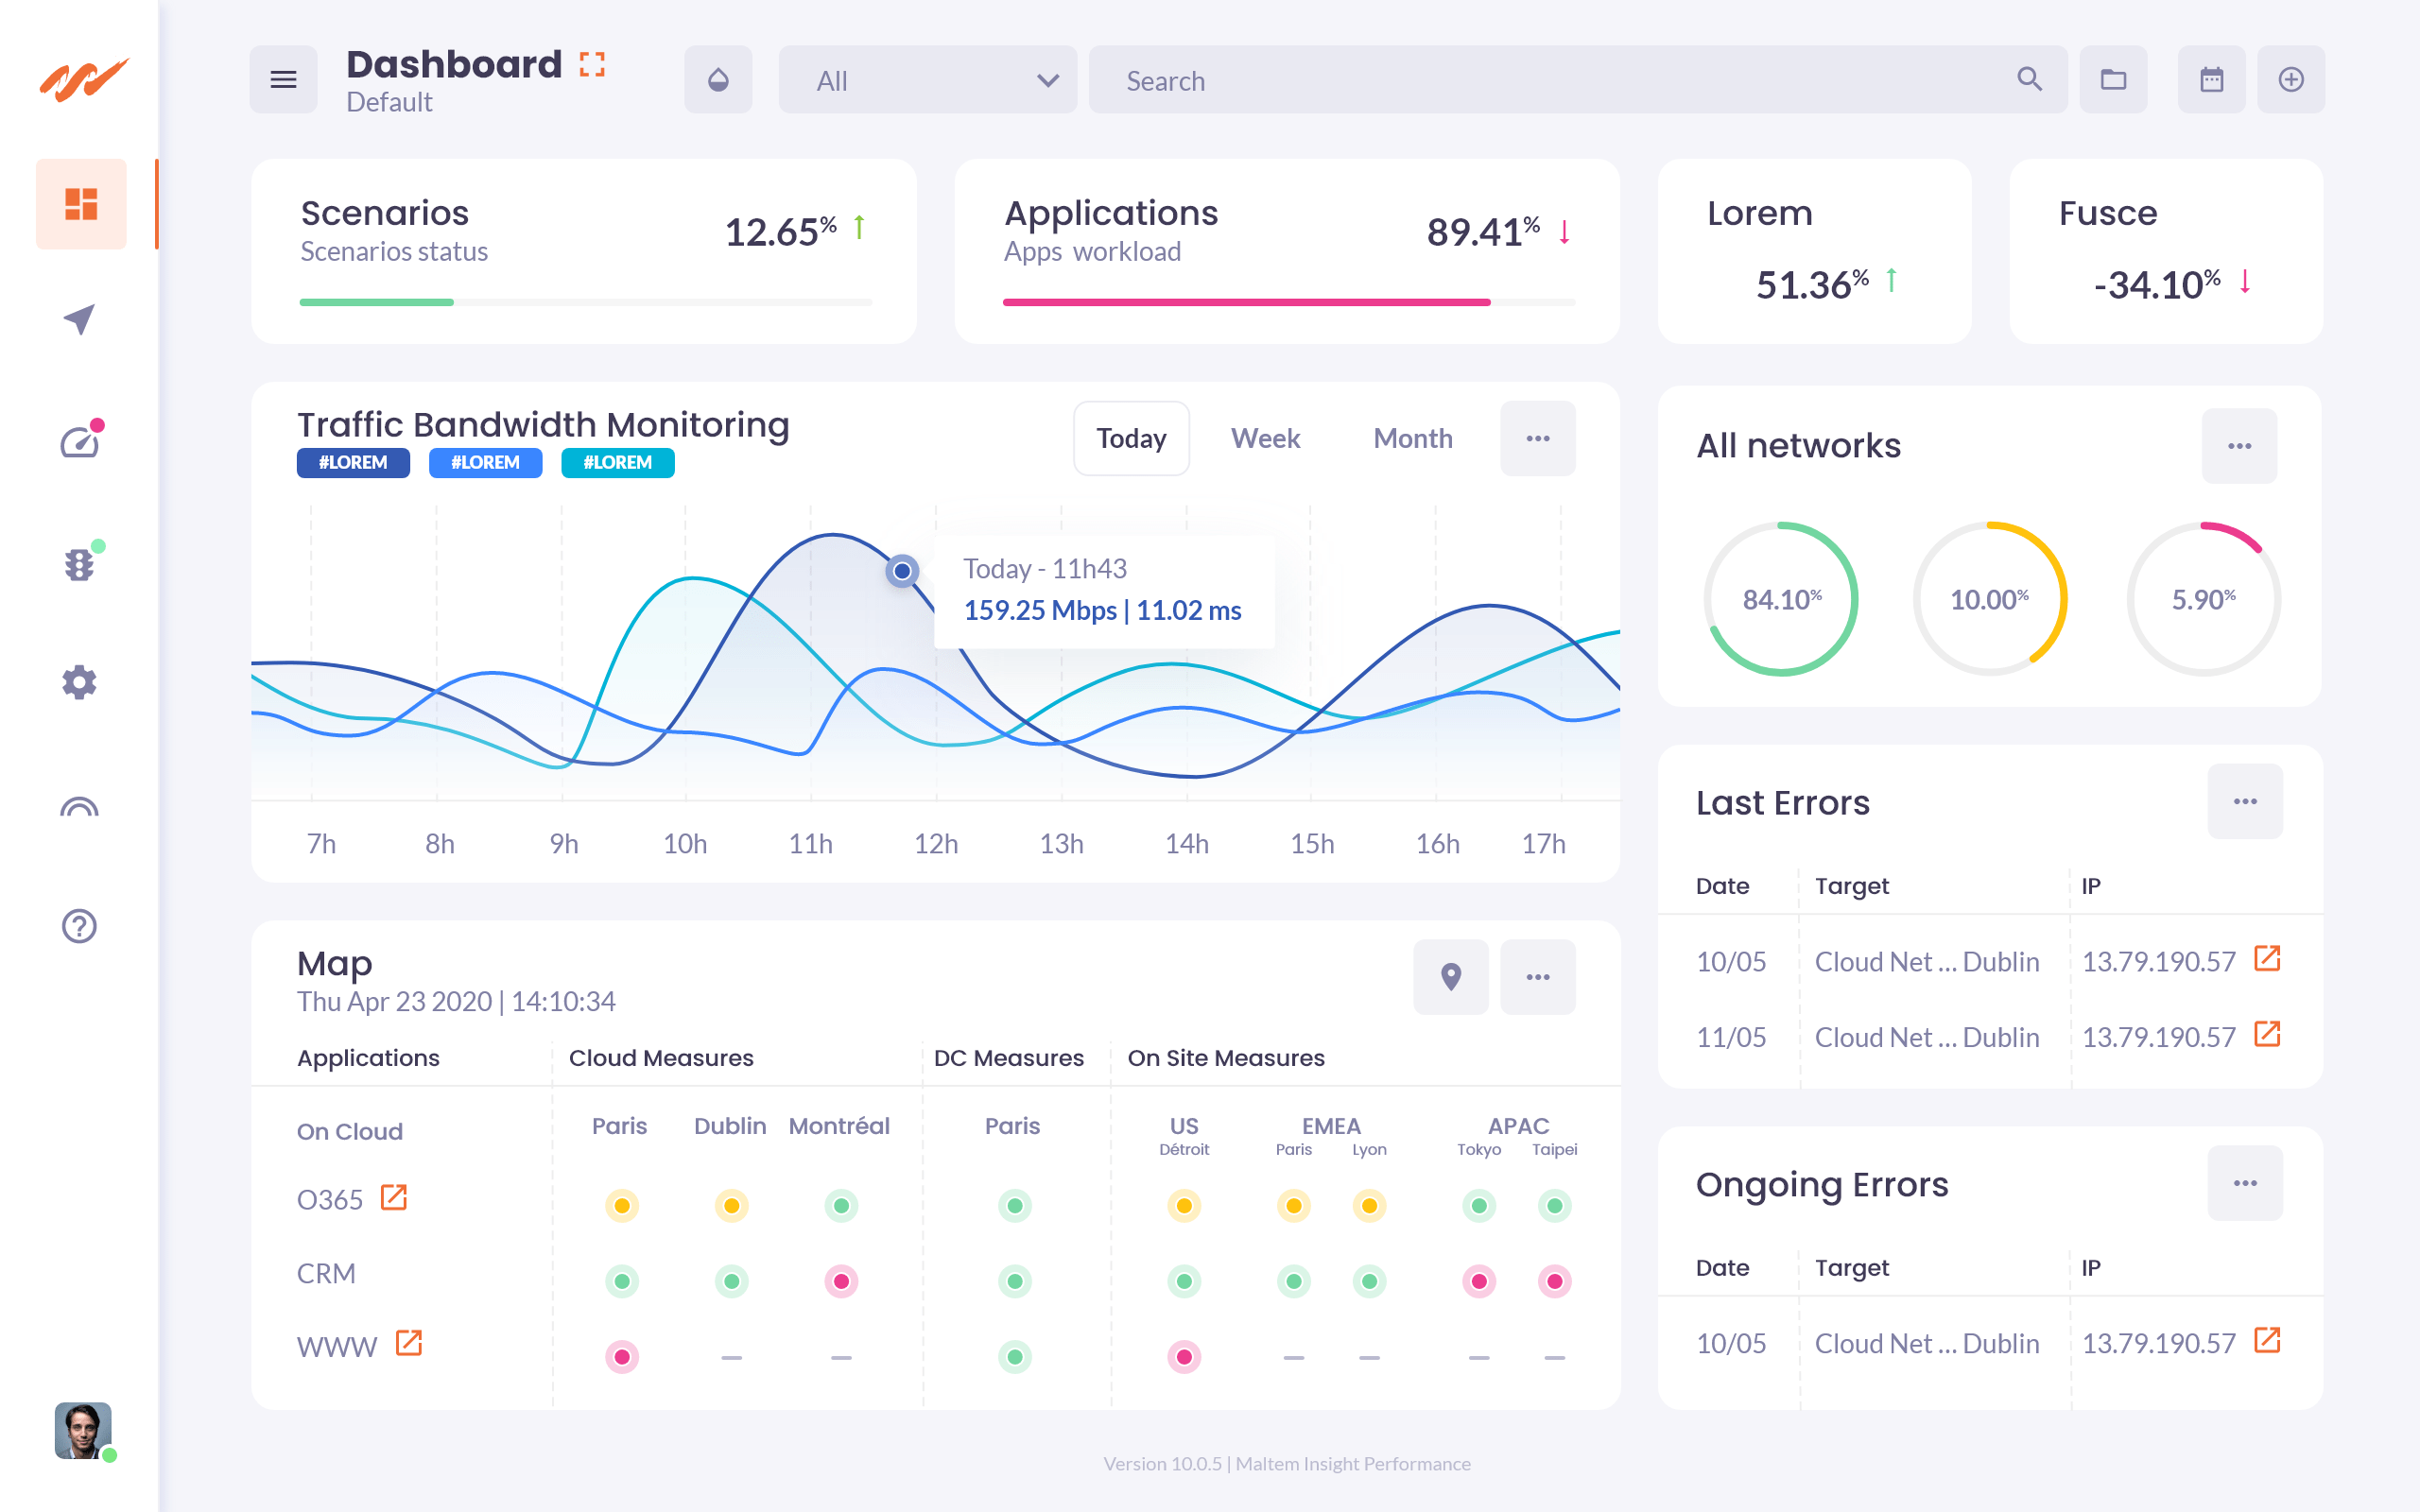Click the send/navigation arrow sidebar icon

[x=80, y=320]
